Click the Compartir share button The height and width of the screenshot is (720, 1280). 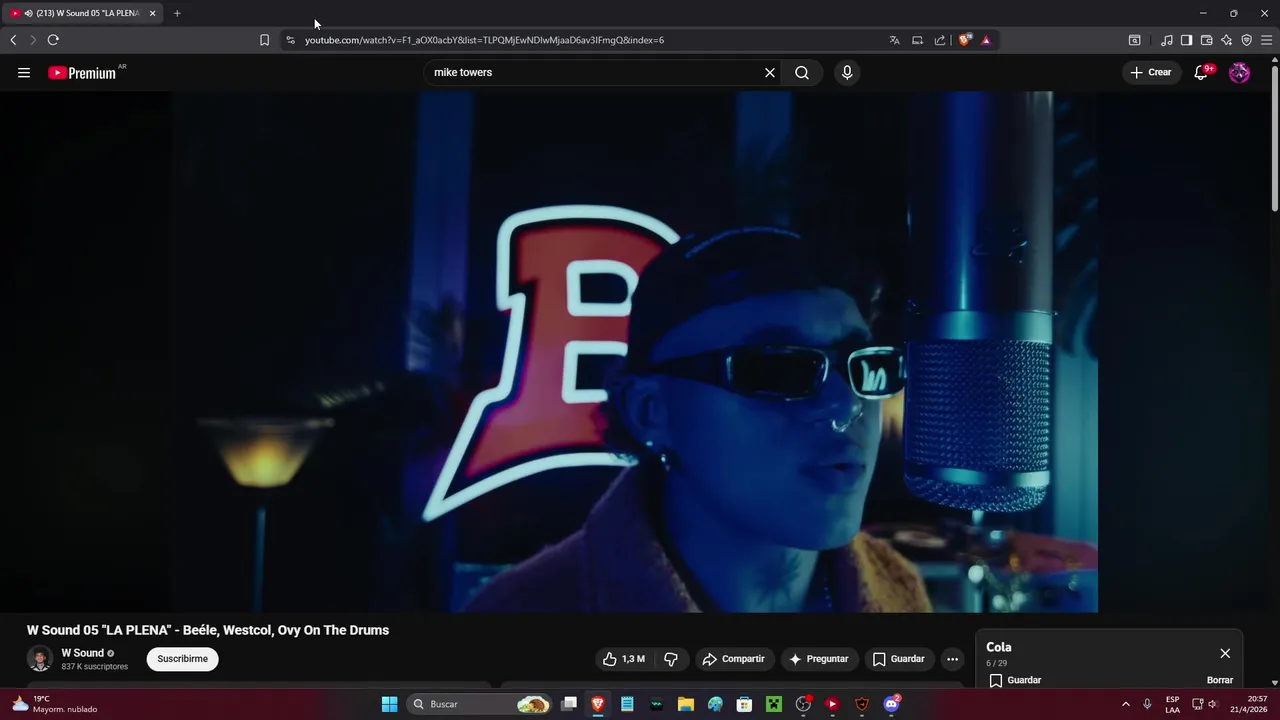[x=733, y=659]
